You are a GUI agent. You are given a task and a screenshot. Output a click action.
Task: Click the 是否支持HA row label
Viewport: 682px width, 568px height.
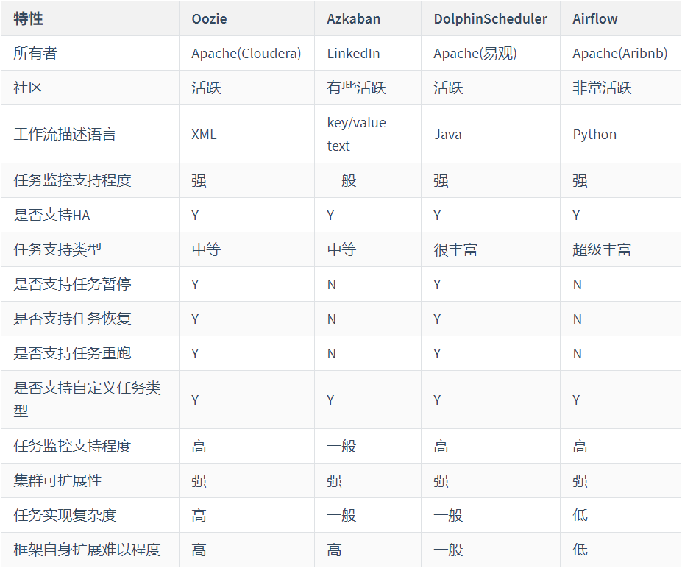click(x=52, y=215)
